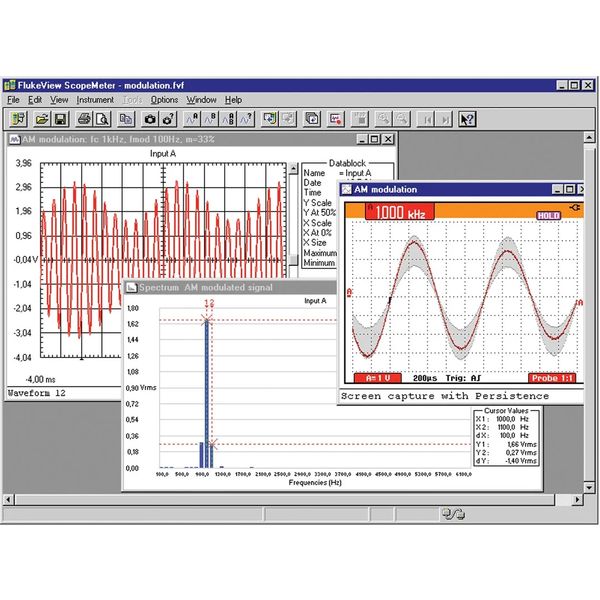
Task: Click the HOLD indicator on scope capture
Action: (548, 214)
